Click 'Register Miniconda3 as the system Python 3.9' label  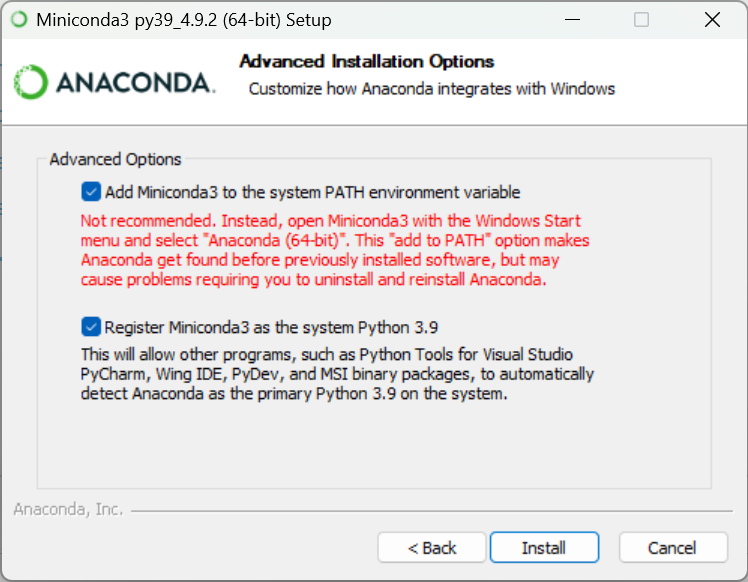pos(271,327)
